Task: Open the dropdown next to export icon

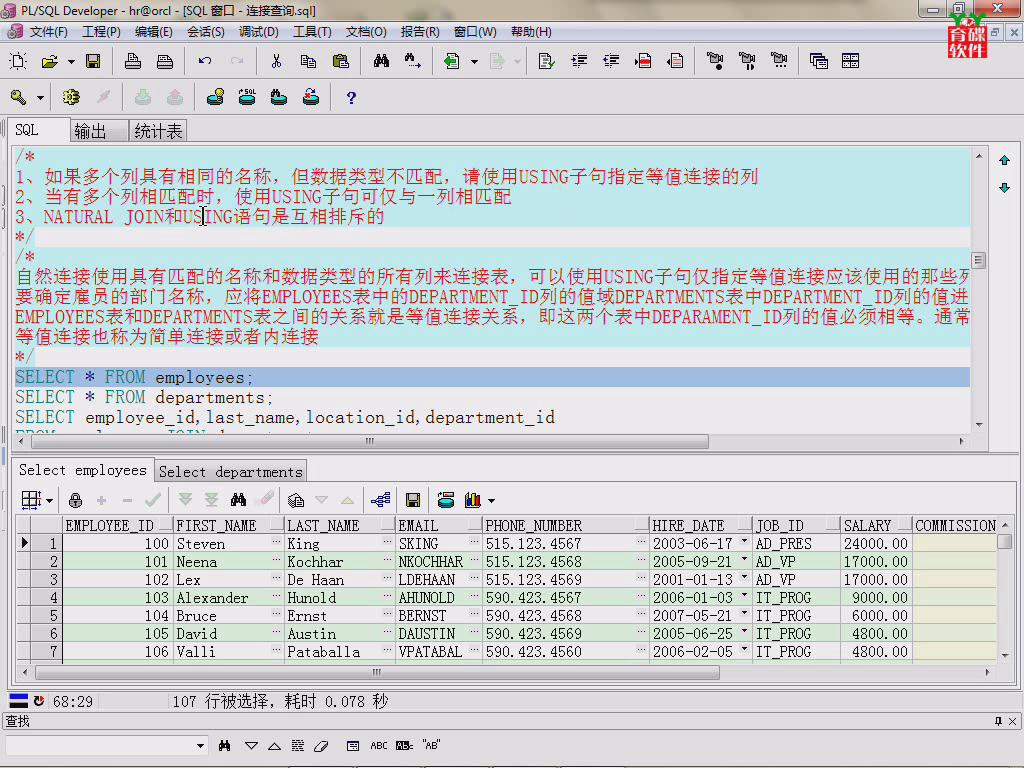Action: click(475, 62)
